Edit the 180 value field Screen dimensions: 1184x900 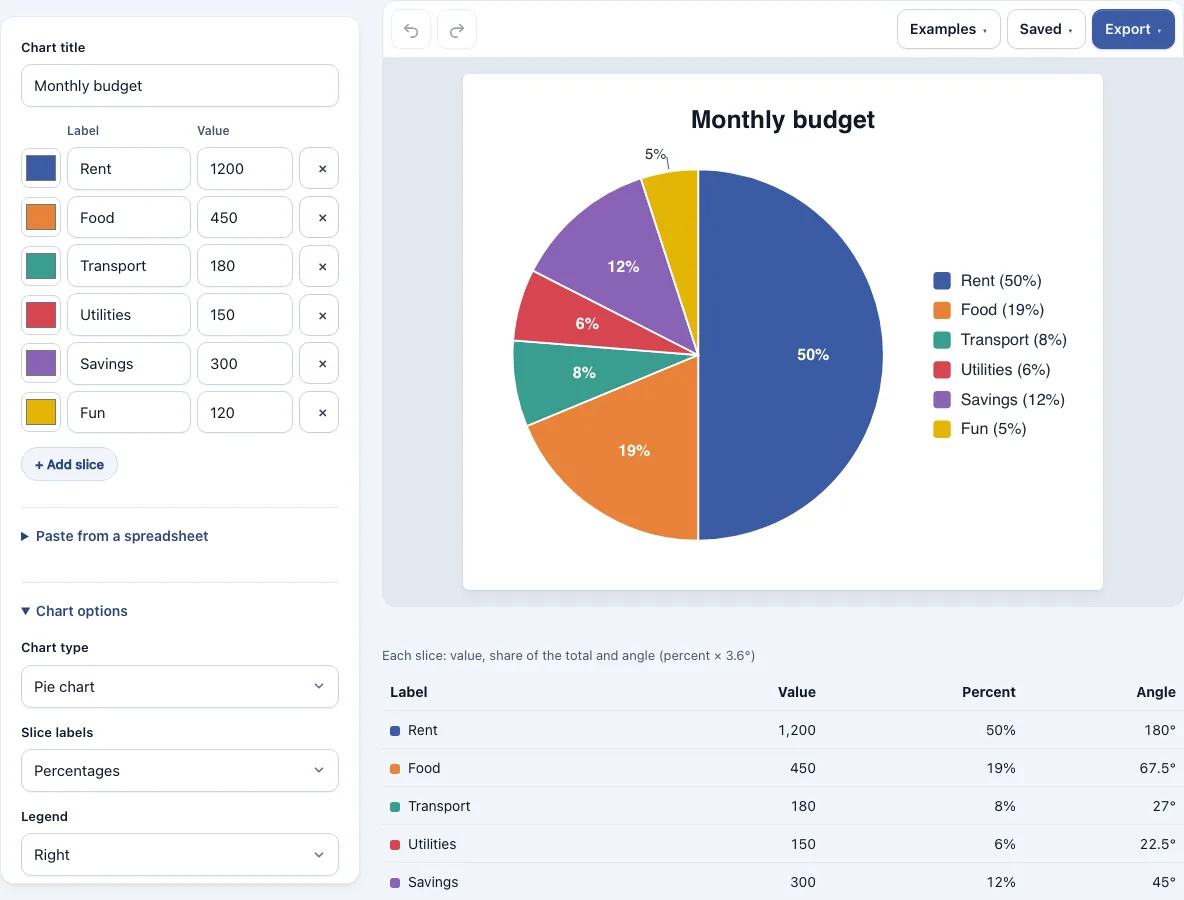pos(245,266)
